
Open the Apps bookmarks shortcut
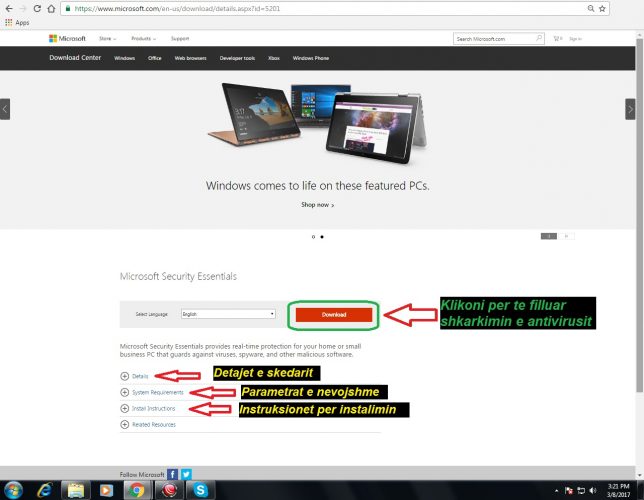pos(17,23)
